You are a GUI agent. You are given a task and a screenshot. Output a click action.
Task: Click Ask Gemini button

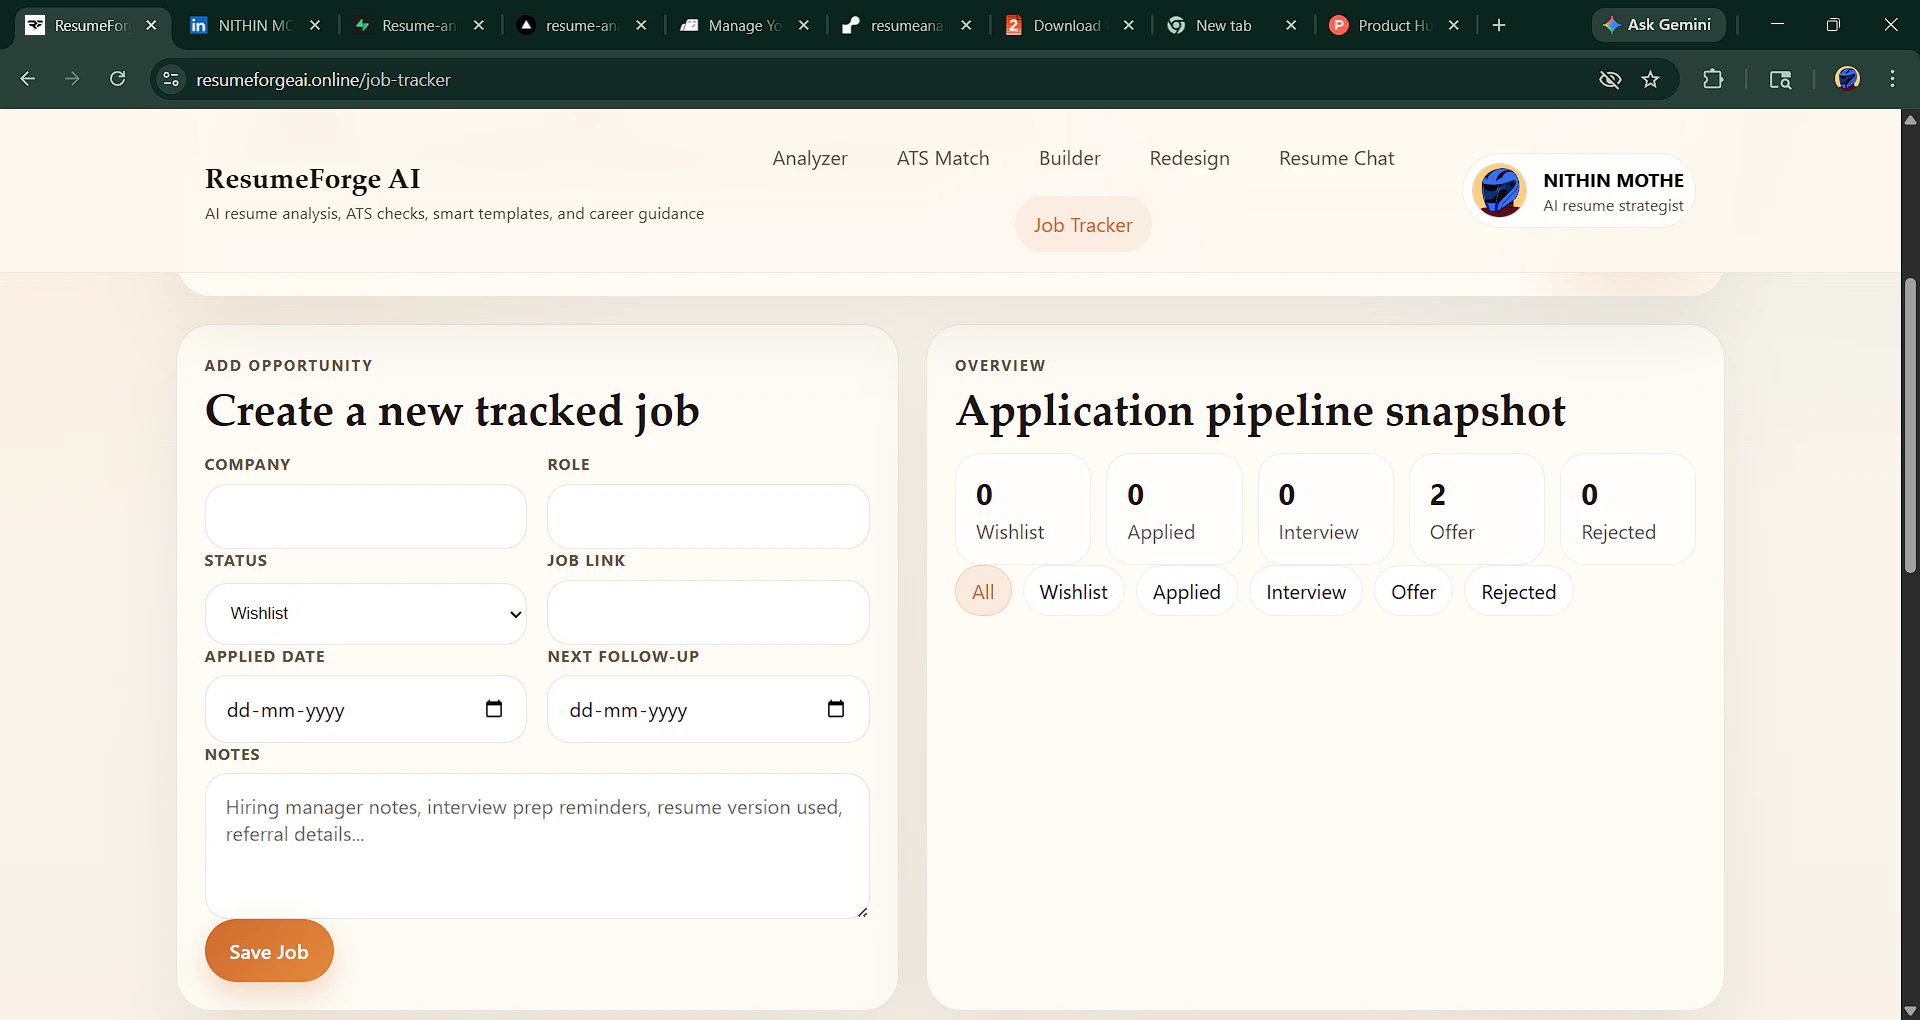(1658, 25)
